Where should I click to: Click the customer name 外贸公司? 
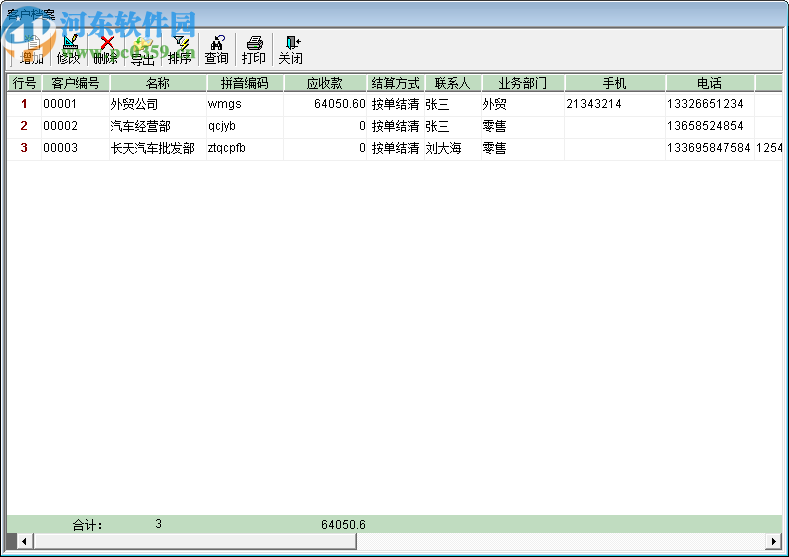[x=134, y=104]
